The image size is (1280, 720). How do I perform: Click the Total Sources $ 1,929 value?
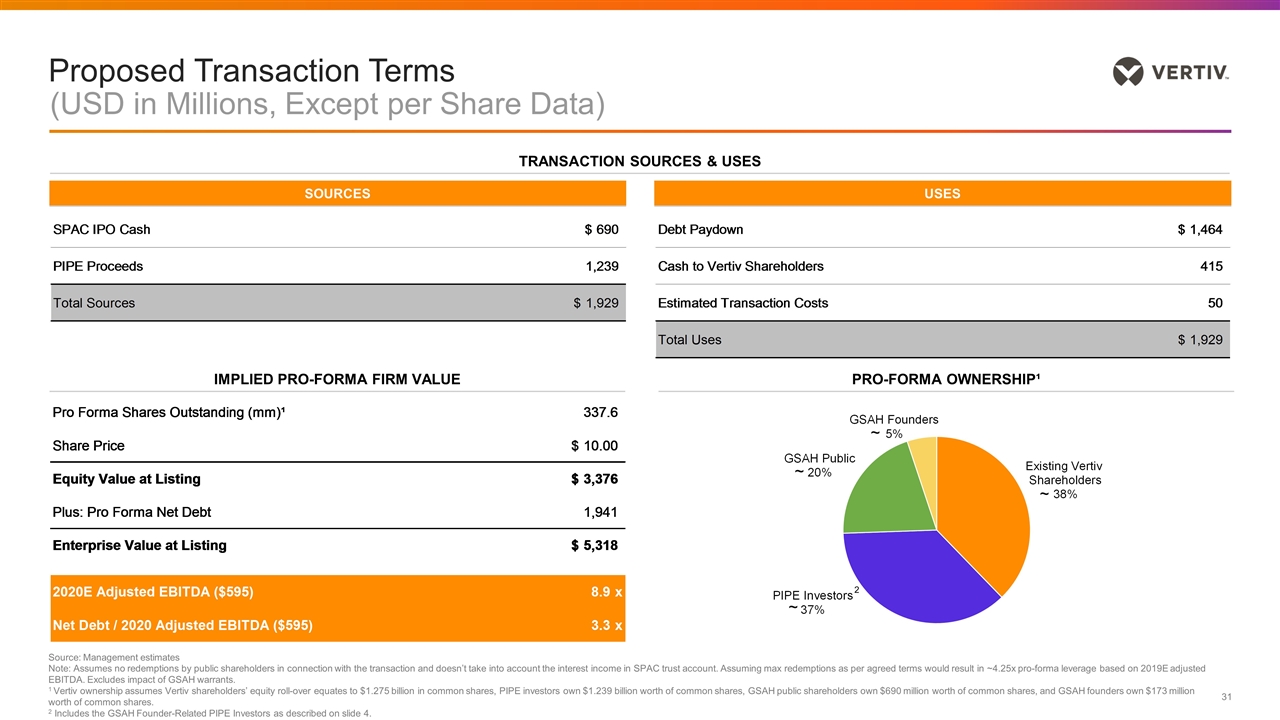tap(596, 303)
